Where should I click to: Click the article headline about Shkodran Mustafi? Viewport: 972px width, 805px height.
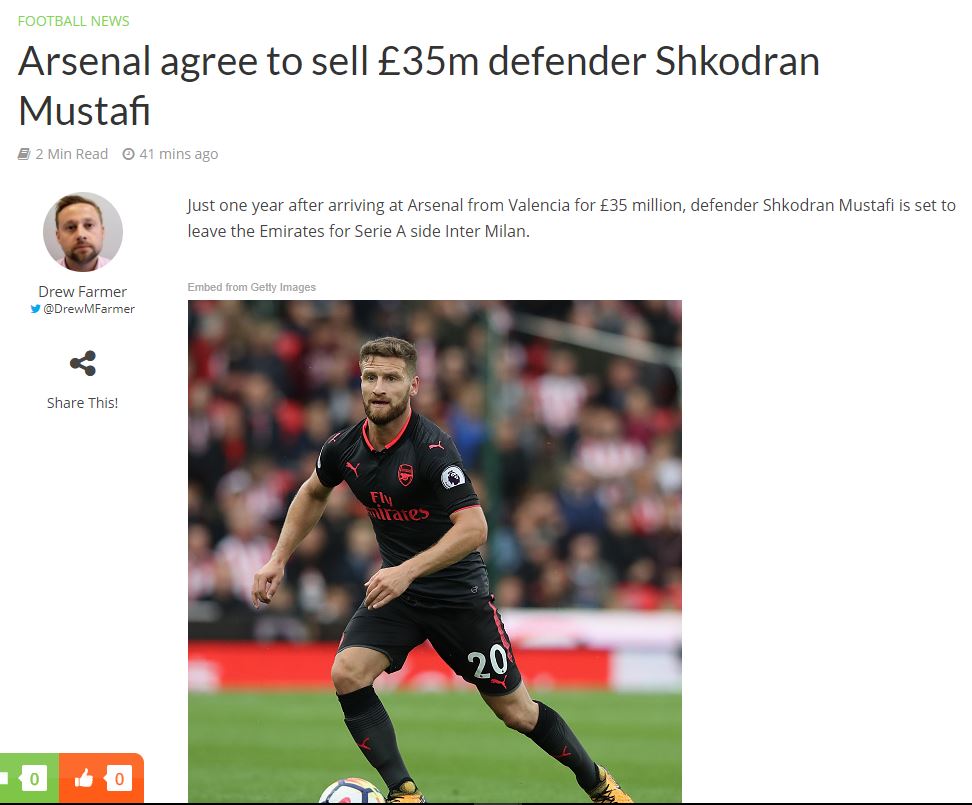tap(418, 86)
